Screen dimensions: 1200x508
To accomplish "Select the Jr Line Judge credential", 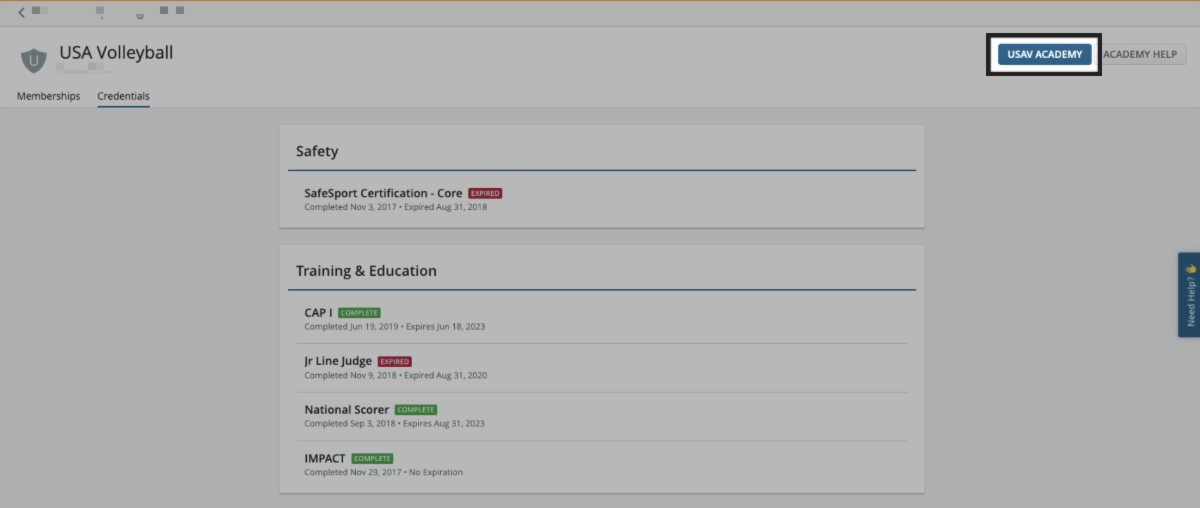I will point(338,361).
